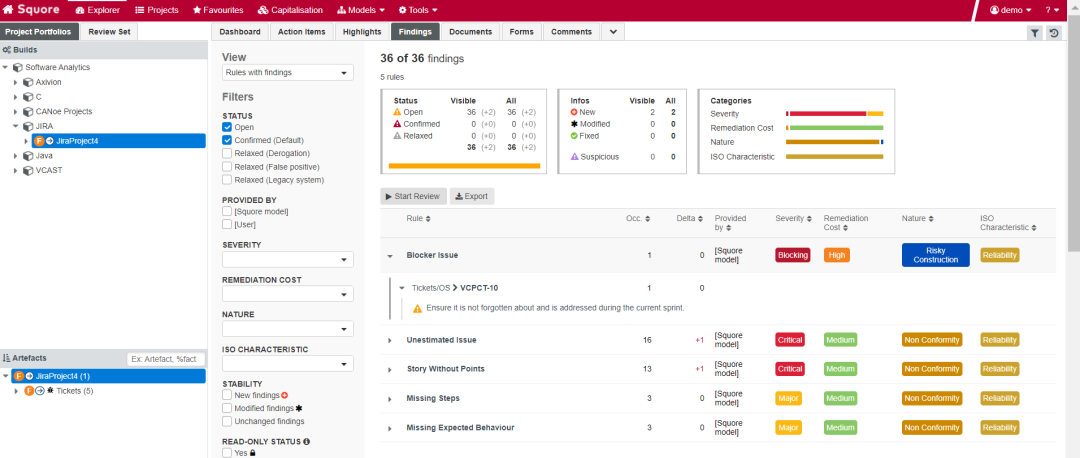This screenshot has height=458, width=1080.
Task: Uncheck Confirmed (Default) status filter
Action: pos(227,140)
